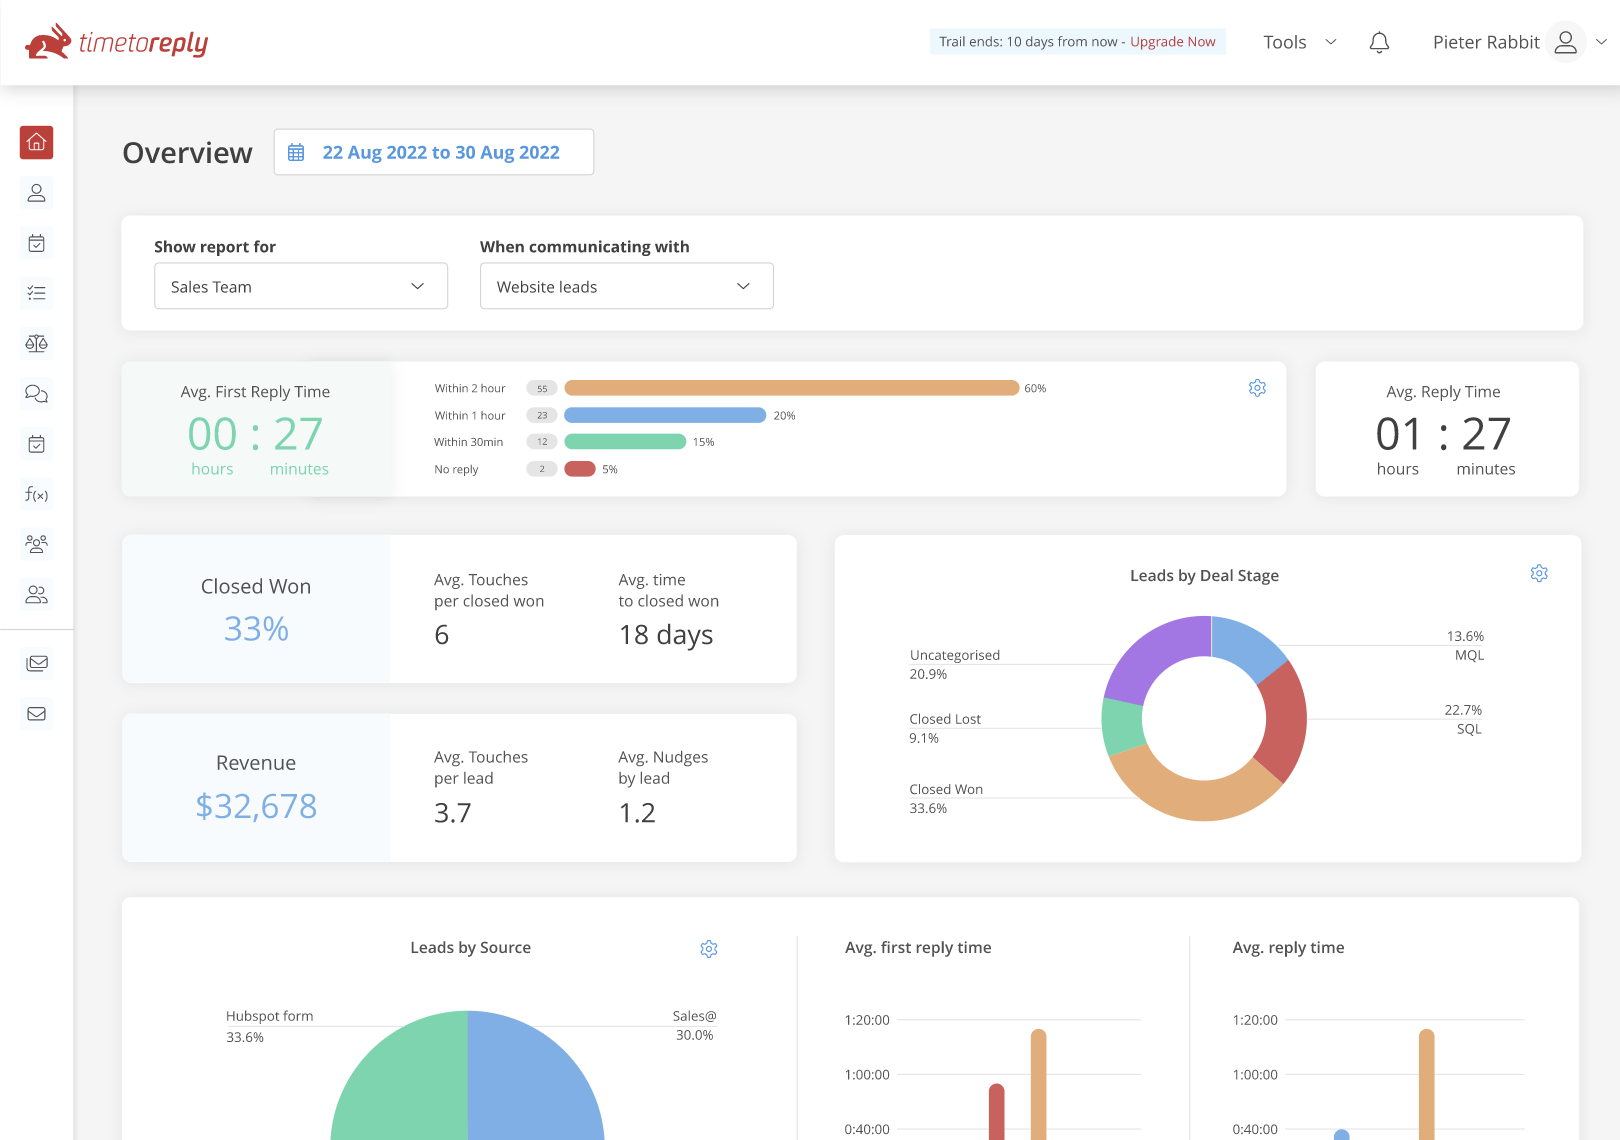Open settings gear for reply time breakdown

click(x=1257, y=388)
